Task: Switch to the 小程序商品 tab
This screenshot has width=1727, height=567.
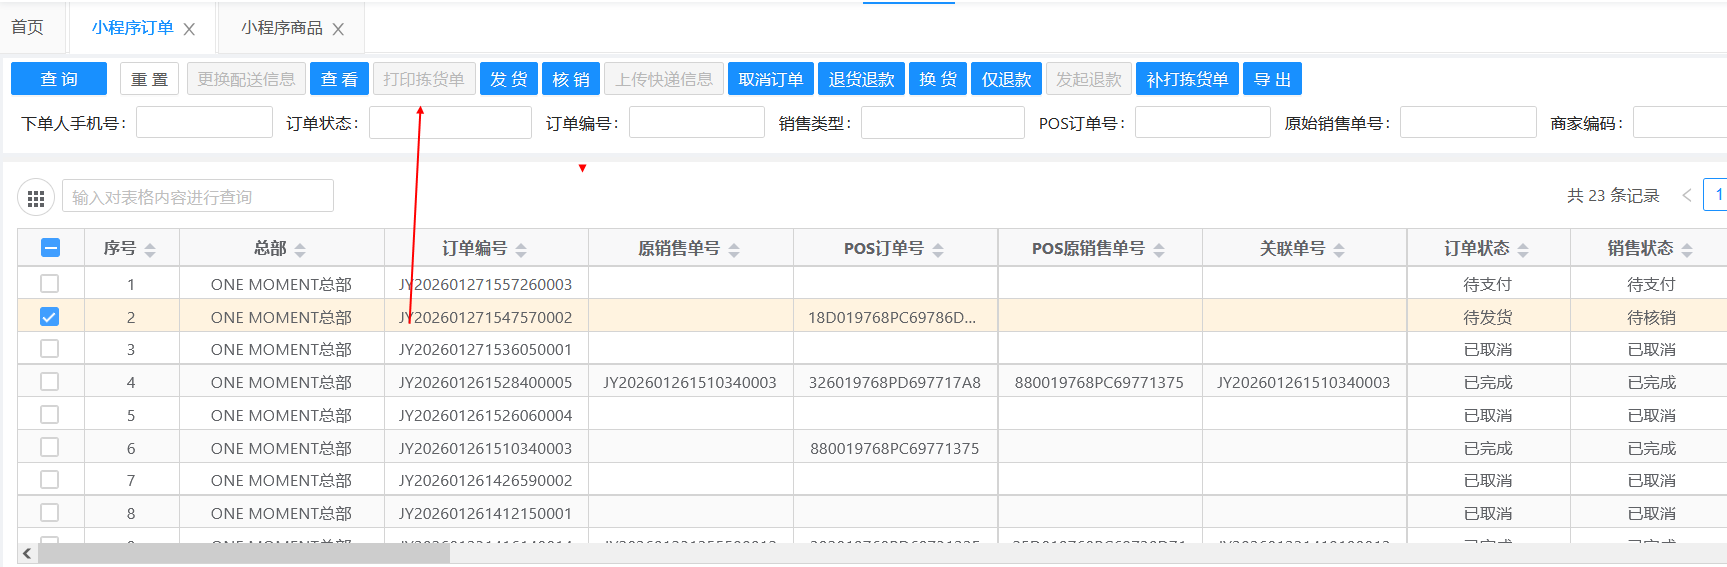Action: tap(281, 28)
